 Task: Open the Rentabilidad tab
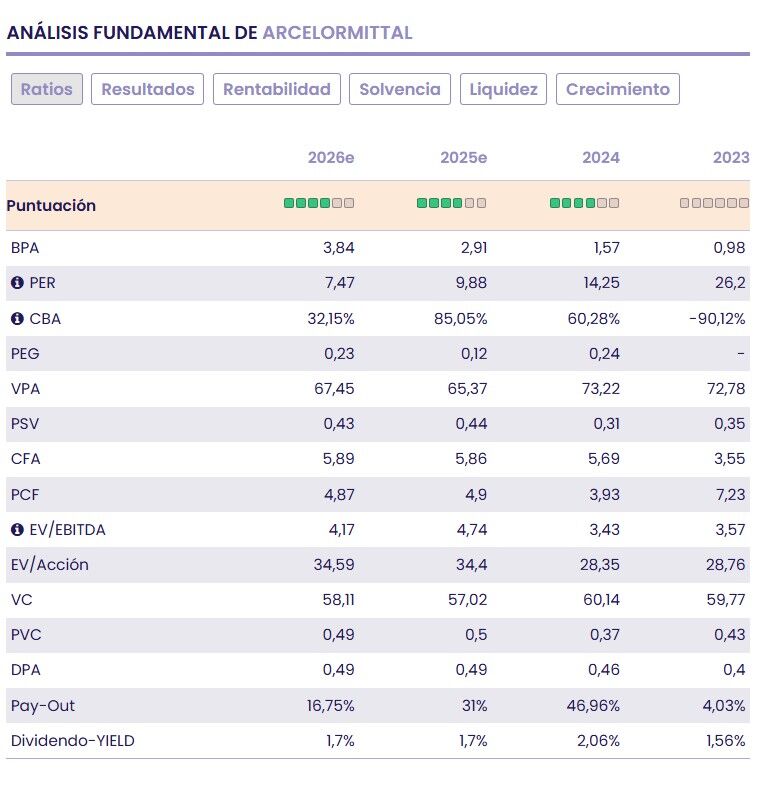(277, 89)
